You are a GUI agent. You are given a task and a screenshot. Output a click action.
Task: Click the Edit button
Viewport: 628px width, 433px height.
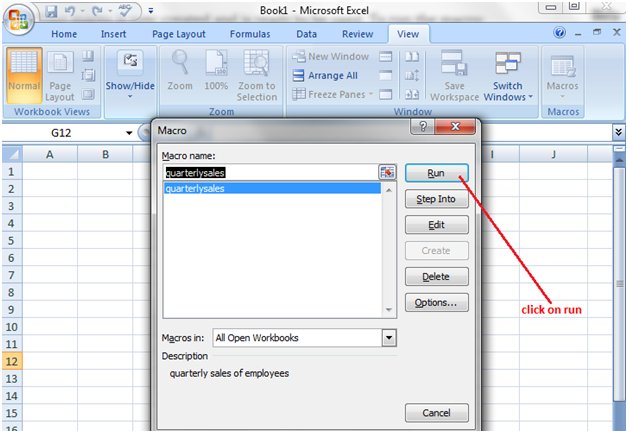click(436, 225)
